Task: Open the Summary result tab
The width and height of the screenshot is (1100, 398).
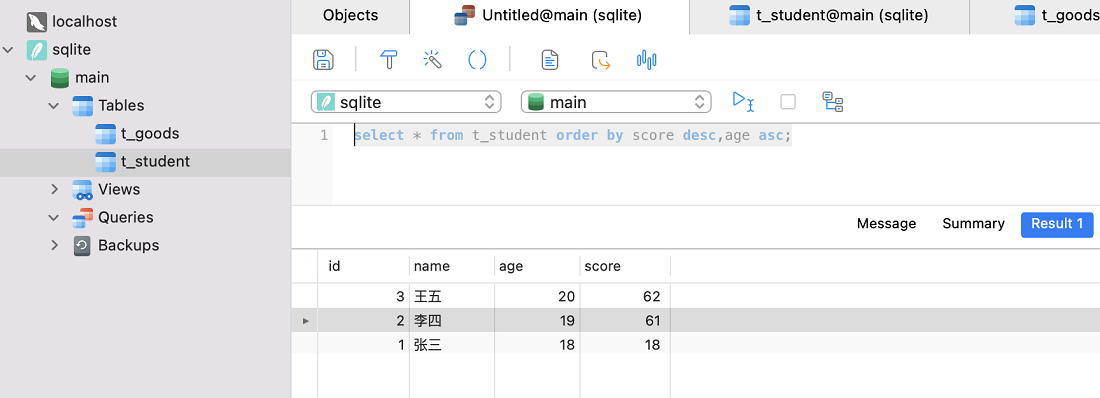Action: pos(973,224)
